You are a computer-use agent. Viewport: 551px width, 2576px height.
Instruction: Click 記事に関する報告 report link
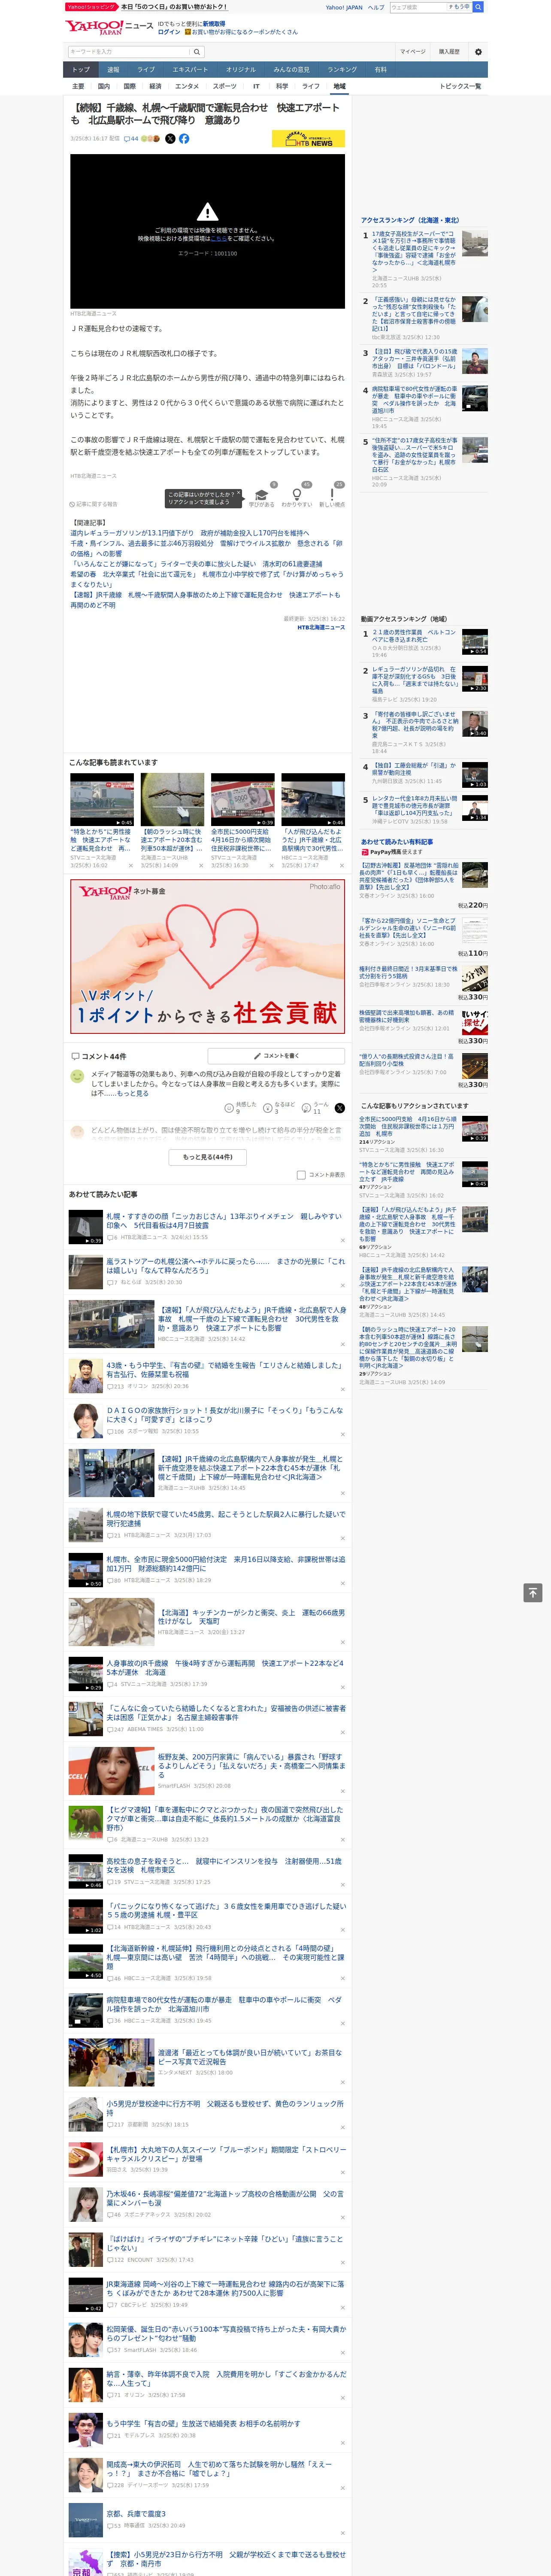[94, 504]
